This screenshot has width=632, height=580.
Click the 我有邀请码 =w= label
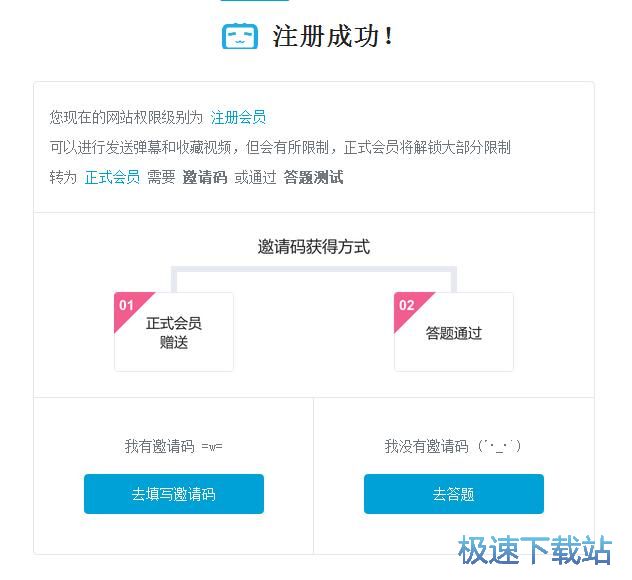pyautogui.click(x=173, y=446)
